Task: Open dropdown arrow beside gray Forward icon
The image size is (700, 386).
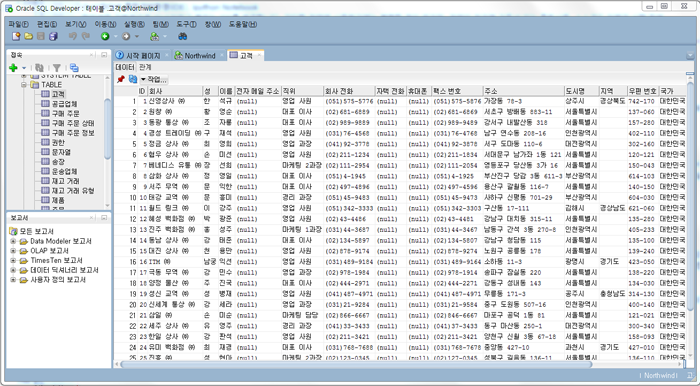Action: (x=137, y=37)
